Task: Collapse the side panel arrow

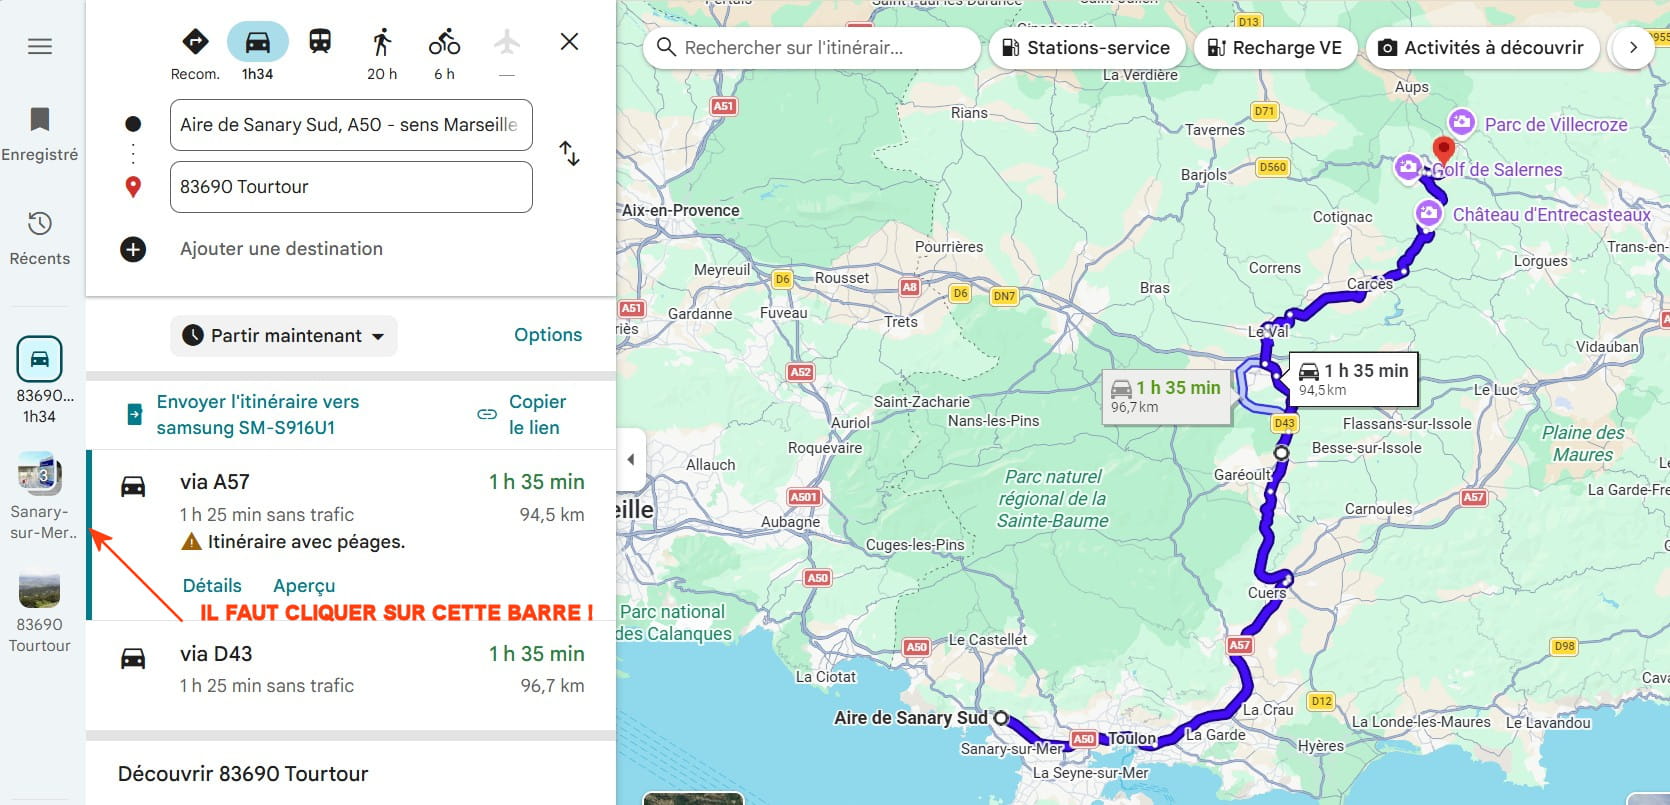Action: click(x=630, y=460)
